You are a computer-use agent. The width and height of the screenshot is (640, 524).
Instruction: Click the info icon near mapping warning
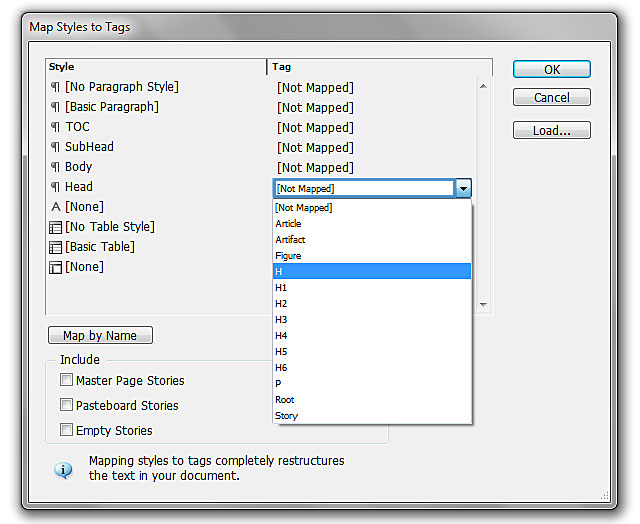click(63, 470)
